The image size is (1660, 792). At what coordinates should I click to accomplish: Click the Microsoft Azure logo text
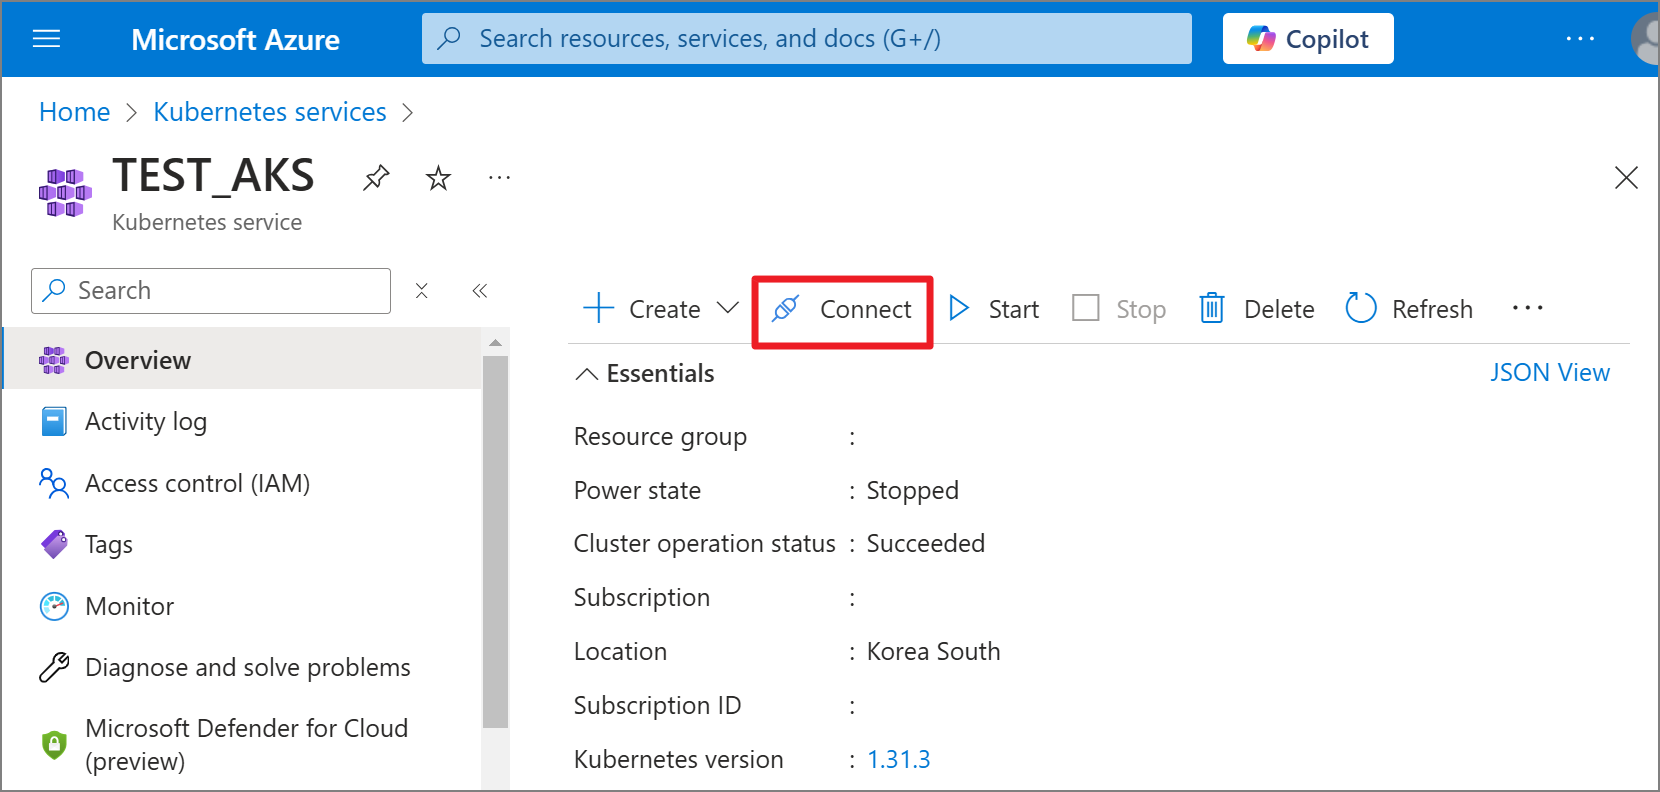[235, 40]
